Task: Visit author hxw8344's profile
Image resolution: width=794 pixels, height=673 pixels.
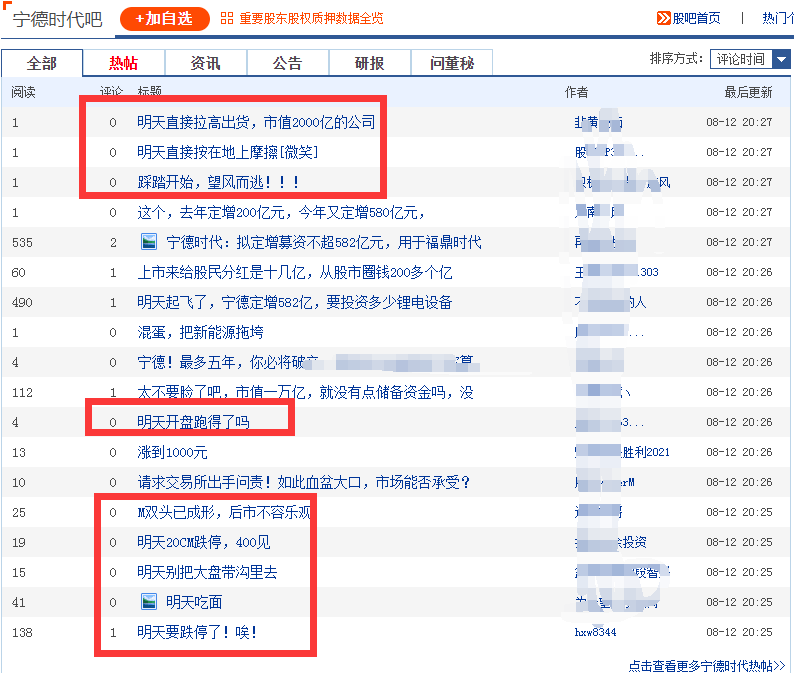Action: 596,632
